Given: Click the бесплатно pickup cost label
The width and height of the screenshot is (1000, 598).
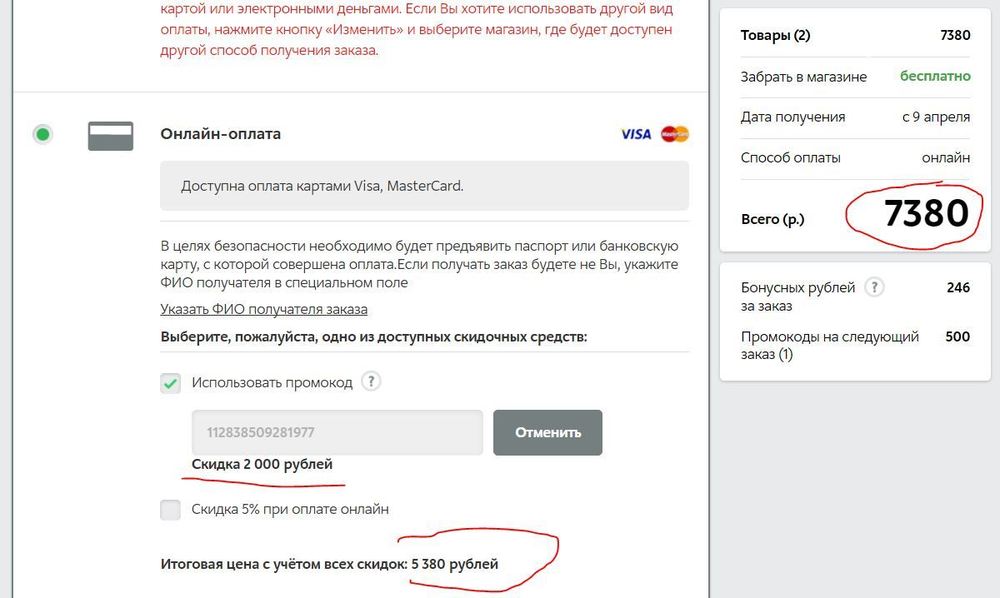Looking at the screenshot, I should pyautogui.click(x=935, y=76).
